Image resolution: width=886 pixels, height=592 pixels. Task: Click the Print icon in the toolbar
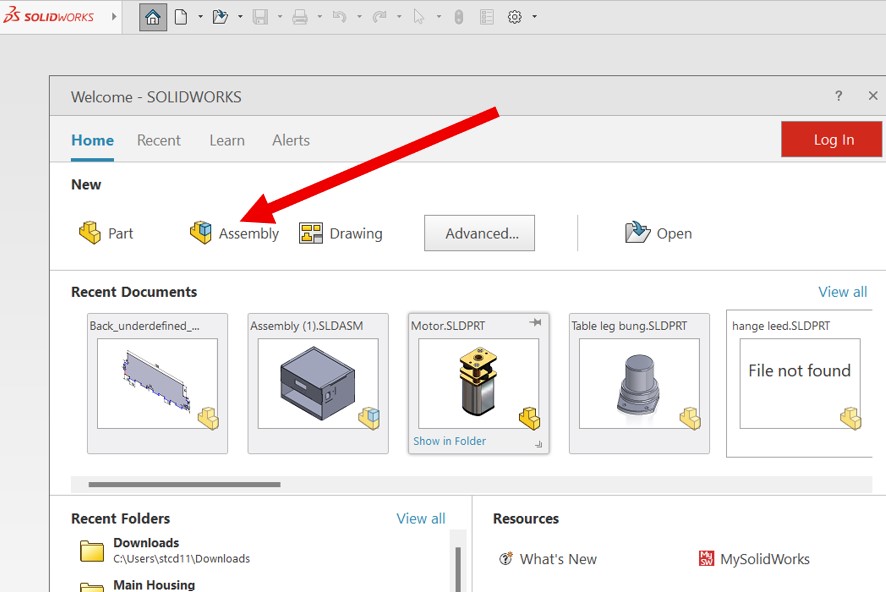(x=300, y=17)
